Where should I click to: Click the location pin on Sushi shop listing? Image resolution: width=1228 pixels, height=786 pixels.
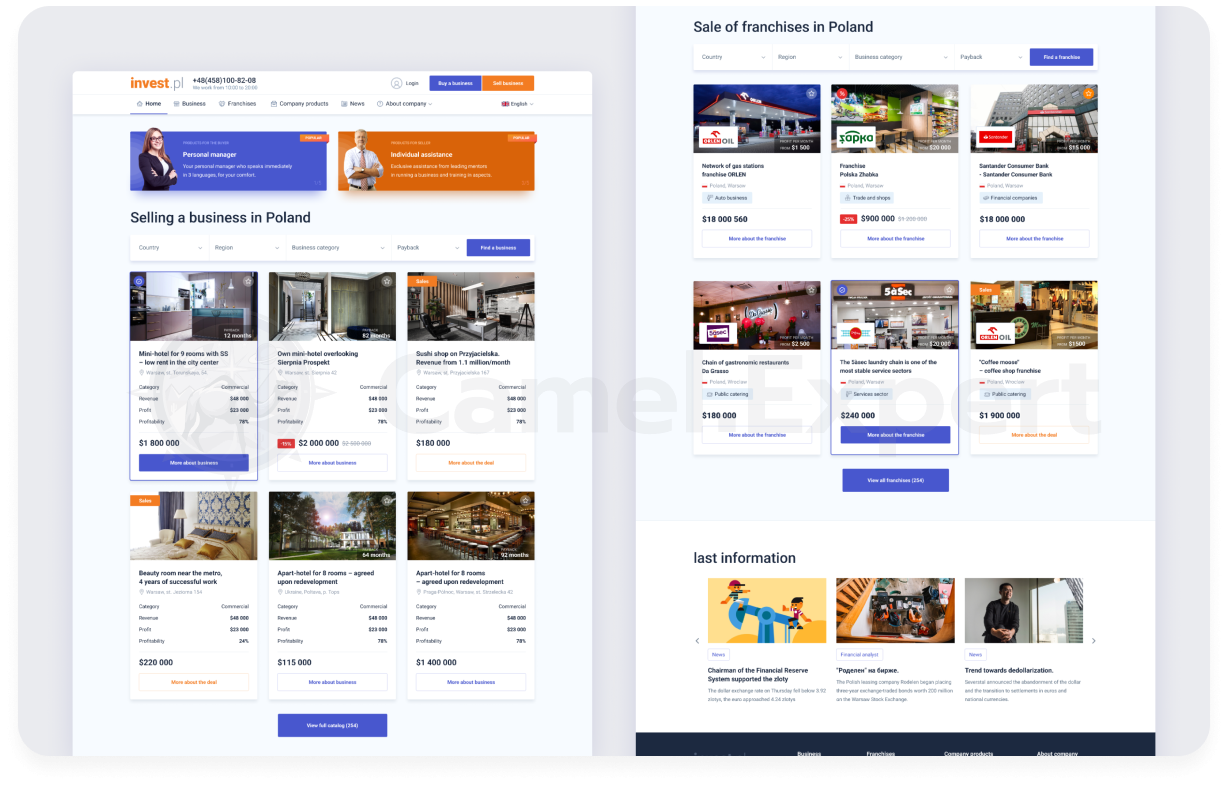point(420,372)
